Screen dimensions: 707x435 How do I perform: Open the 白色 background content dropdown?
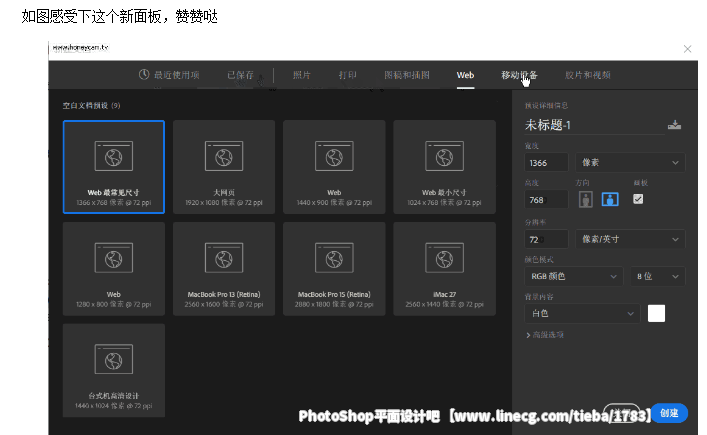(582, 314)
